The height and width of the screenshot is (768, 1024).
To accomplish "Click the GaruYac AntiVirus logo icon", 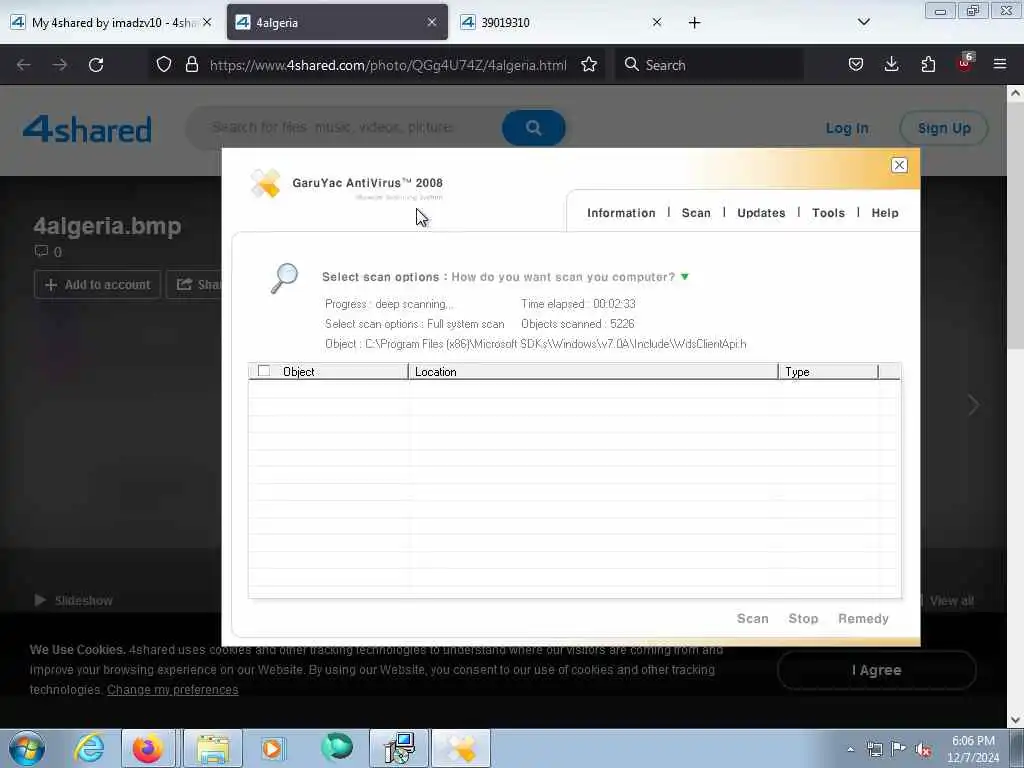I will [266, 184].
